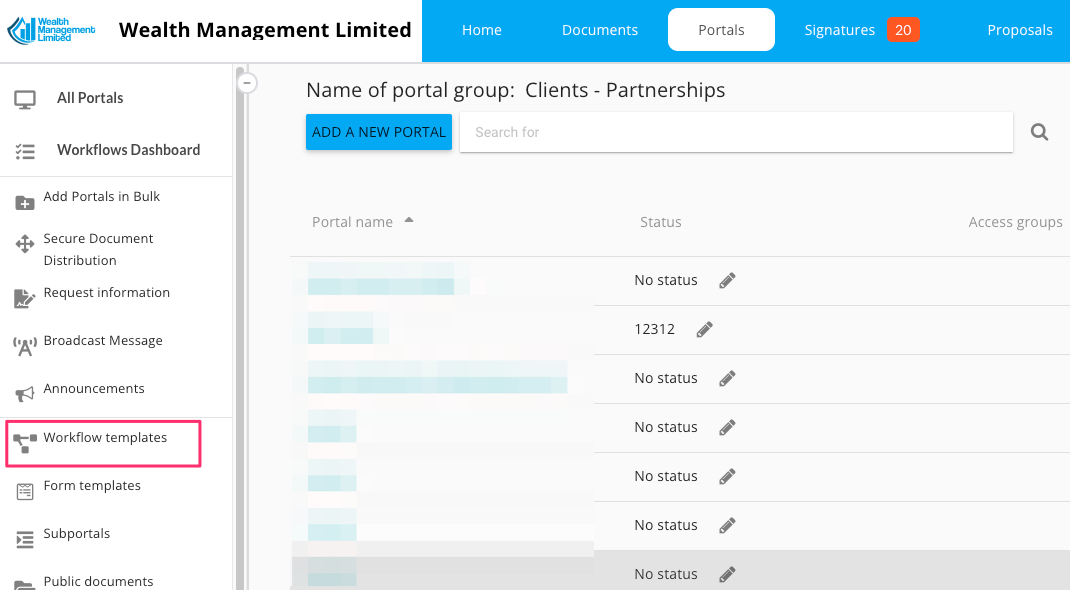Click the Search for input field

coord(735,132)
